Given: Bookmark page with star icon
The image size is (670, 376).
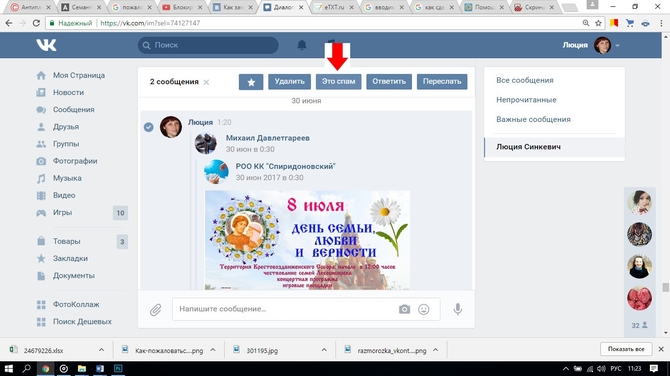Looking at the screenshot, I should point(598,23).
